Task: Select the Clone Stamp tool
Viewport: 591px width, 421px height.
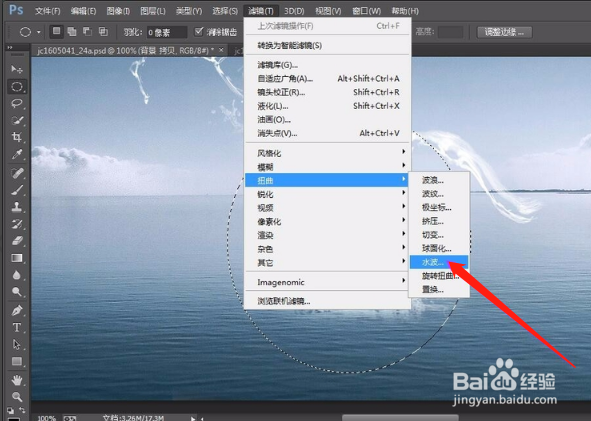Action: click(x=17, y=207)
